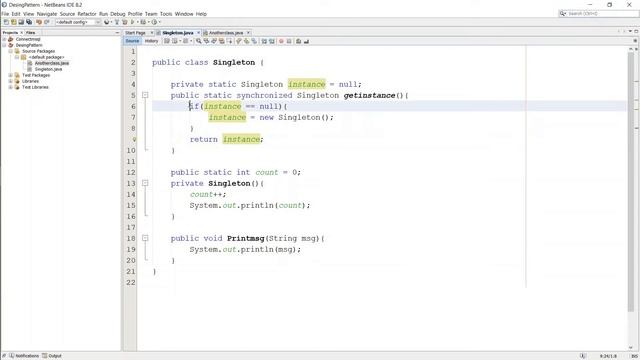Collapse the DesingPattern project node
The height and width of the screenshot is (360, 640).
coord(4,45)
